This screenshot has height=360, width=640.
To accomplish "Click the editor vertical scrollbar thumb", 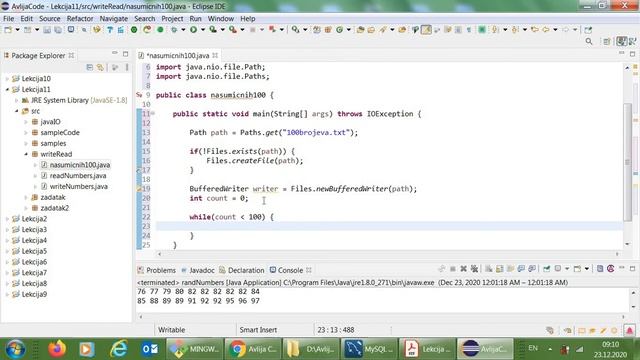I will 628,162.
